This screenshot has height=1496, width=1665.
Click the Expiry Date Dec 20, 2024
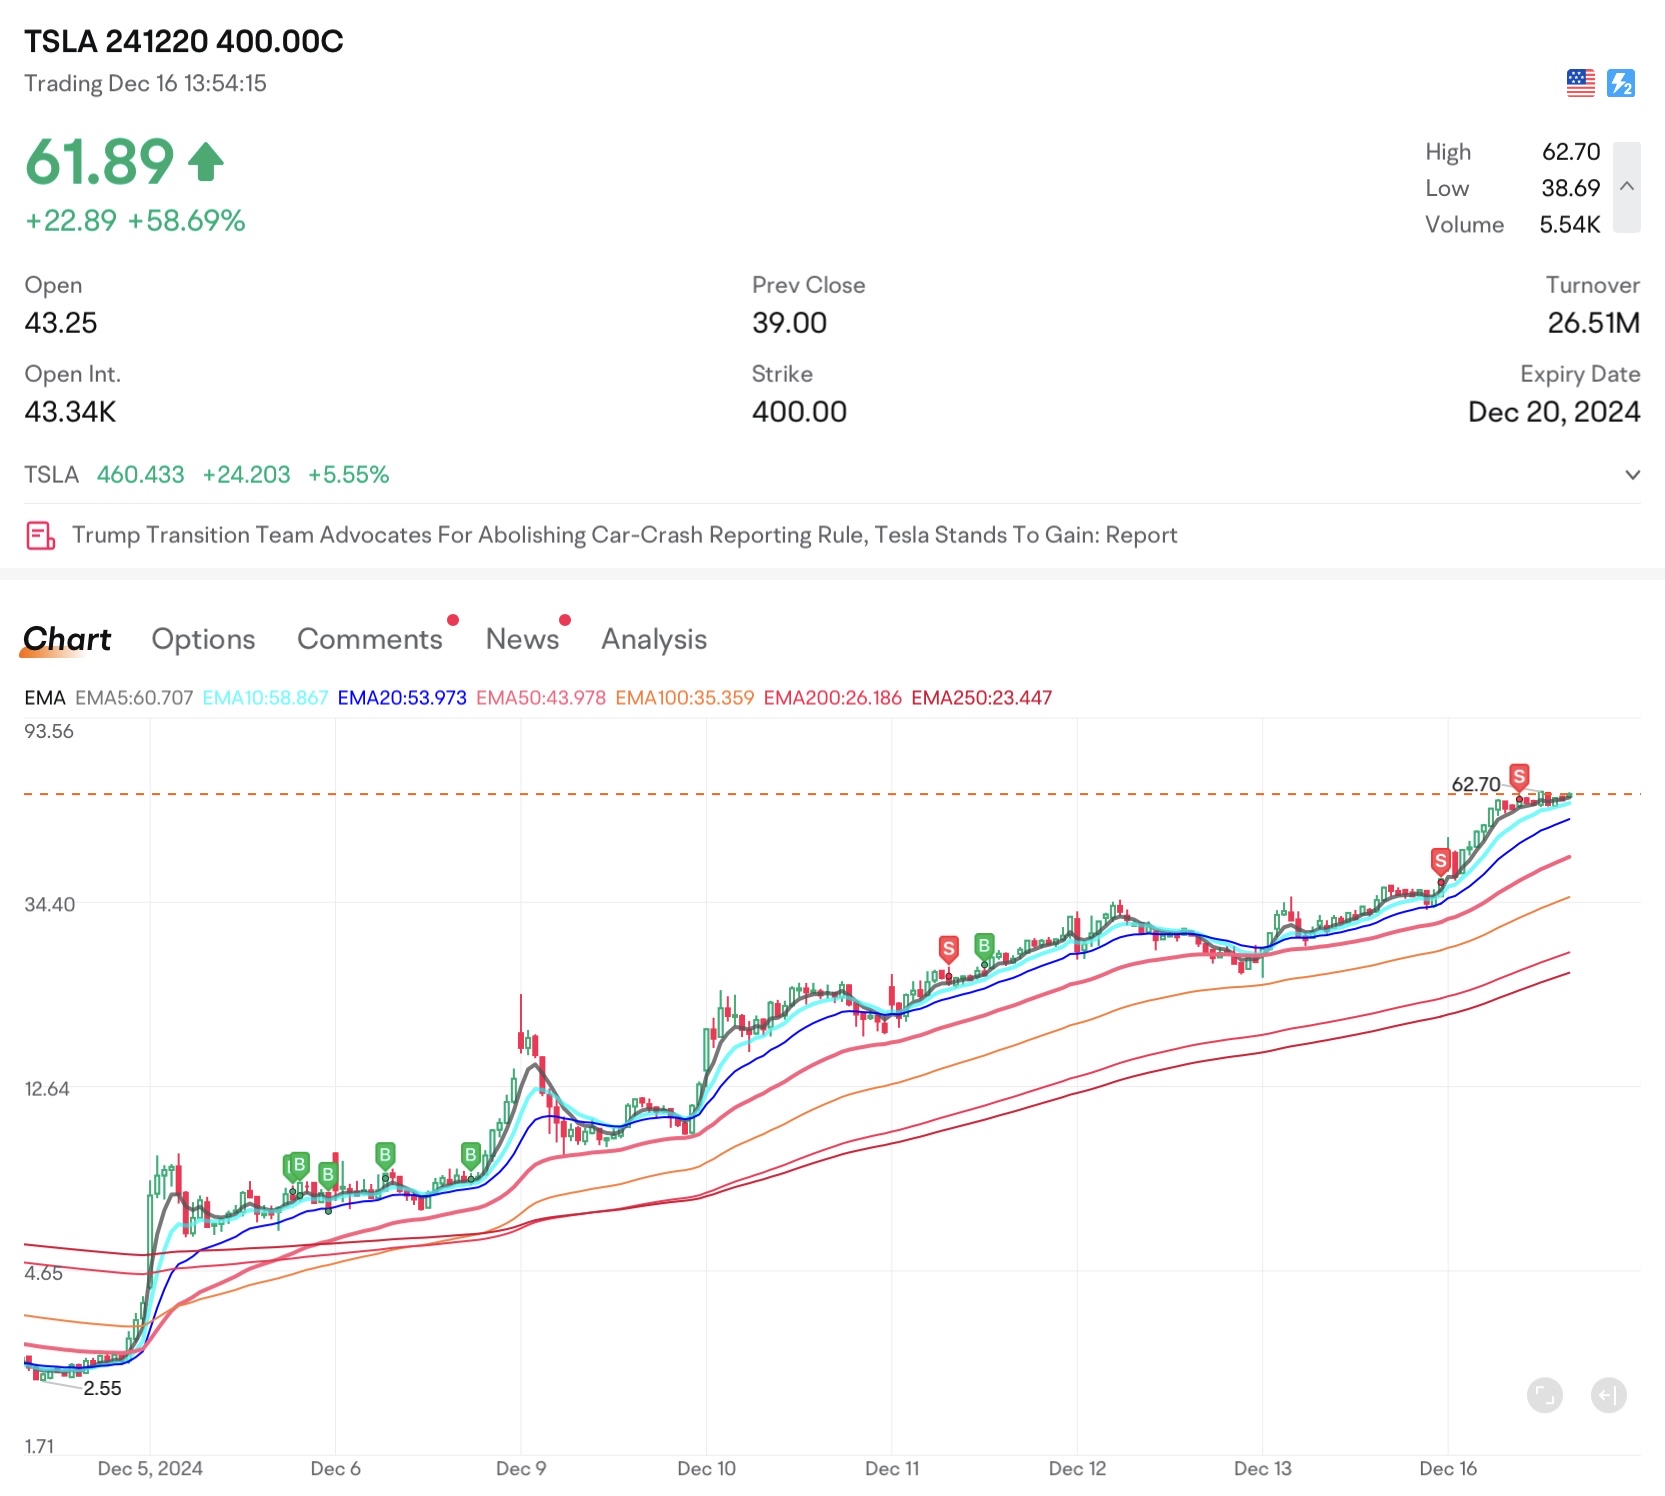1554,412
